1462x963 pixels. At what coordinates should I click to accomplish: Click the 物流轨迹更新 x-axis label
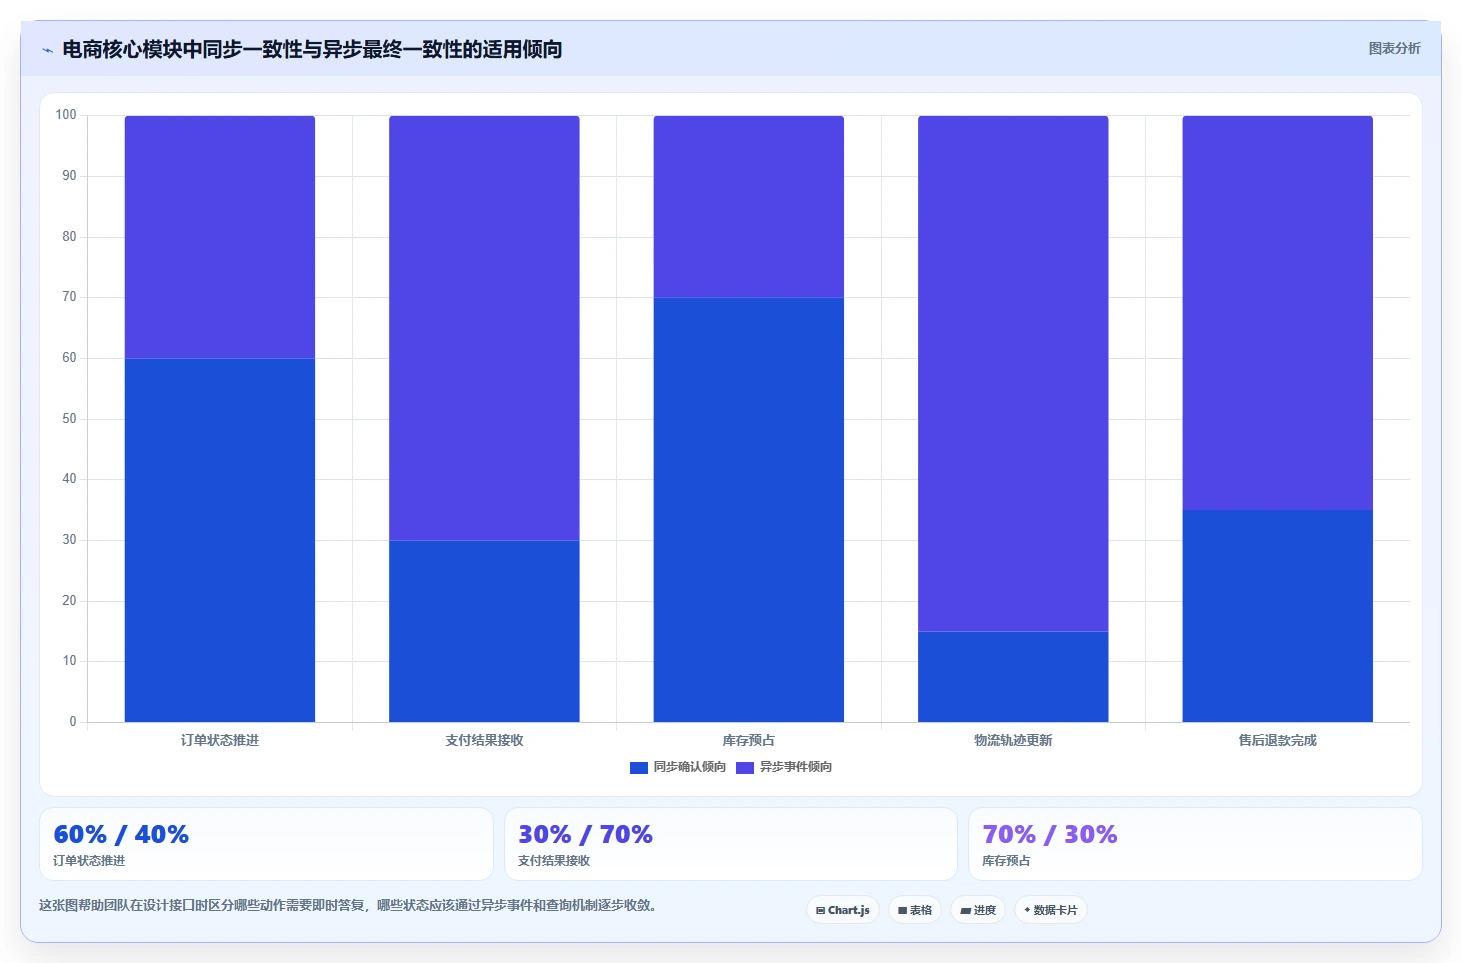click(x=1013, y=740)
